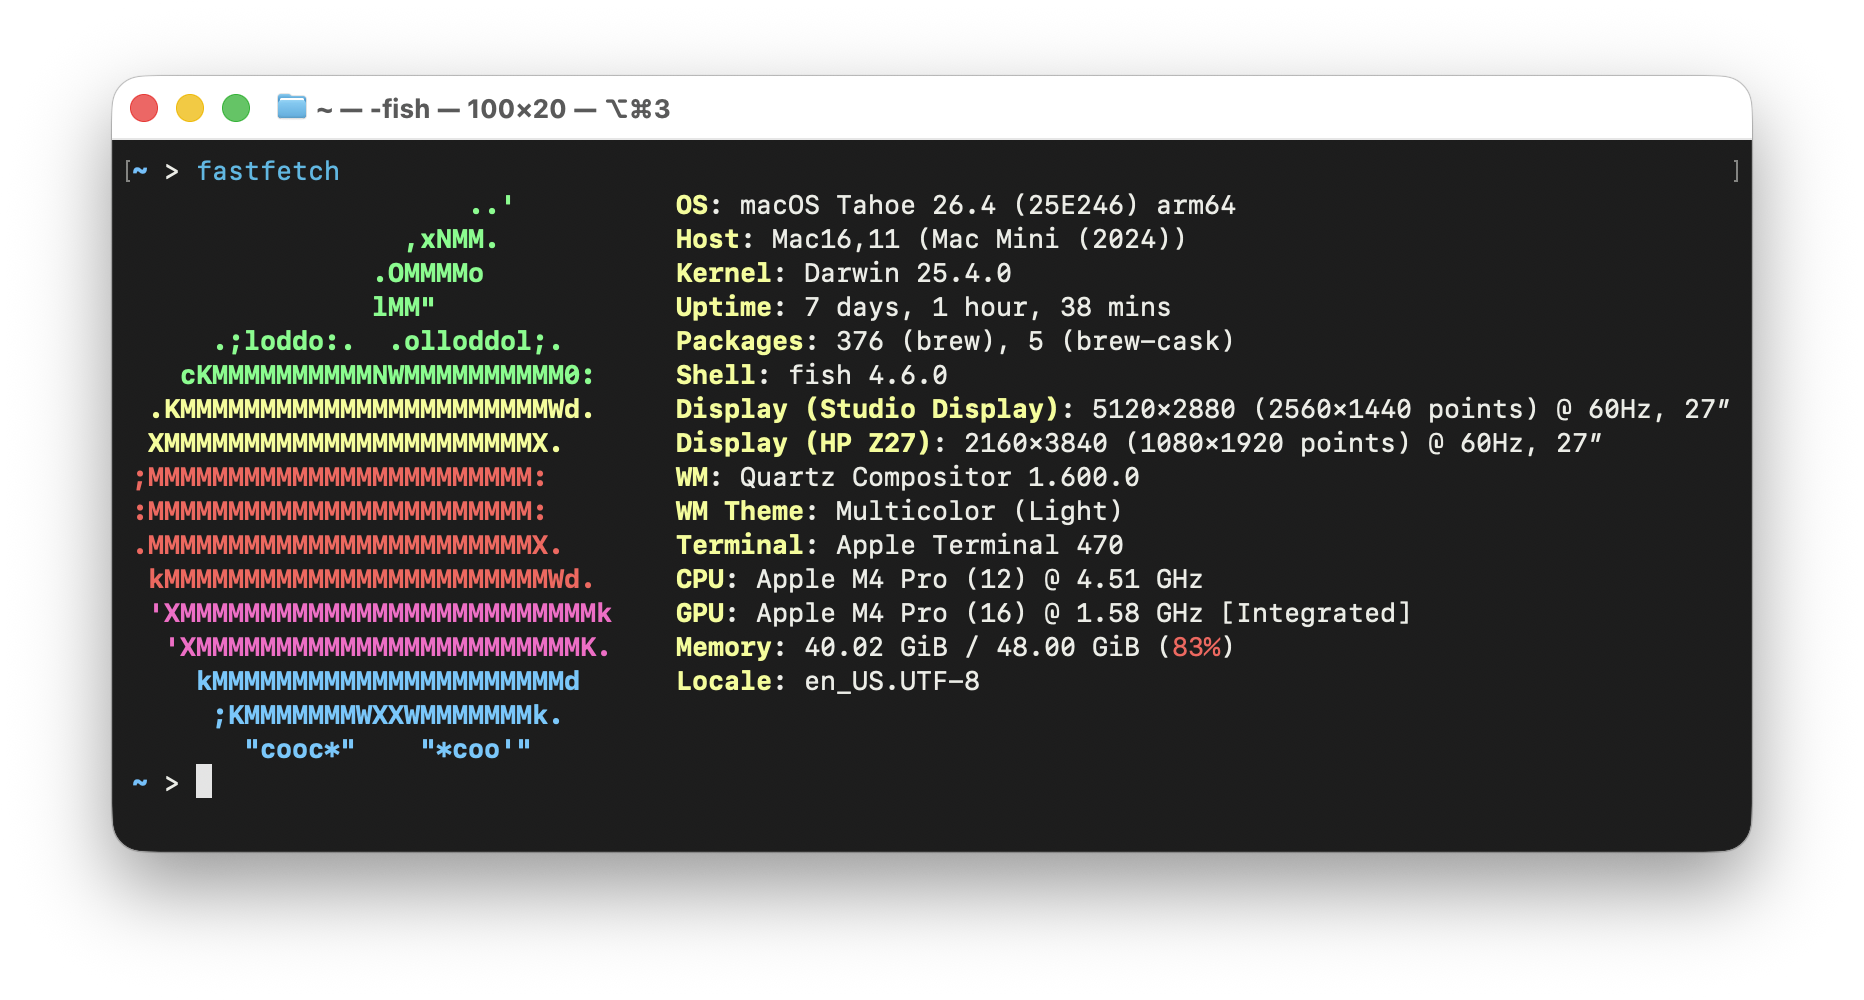1864x1000 pixels.
Task: Click the ASCII-art Apple logo
Action: (372, 477)
